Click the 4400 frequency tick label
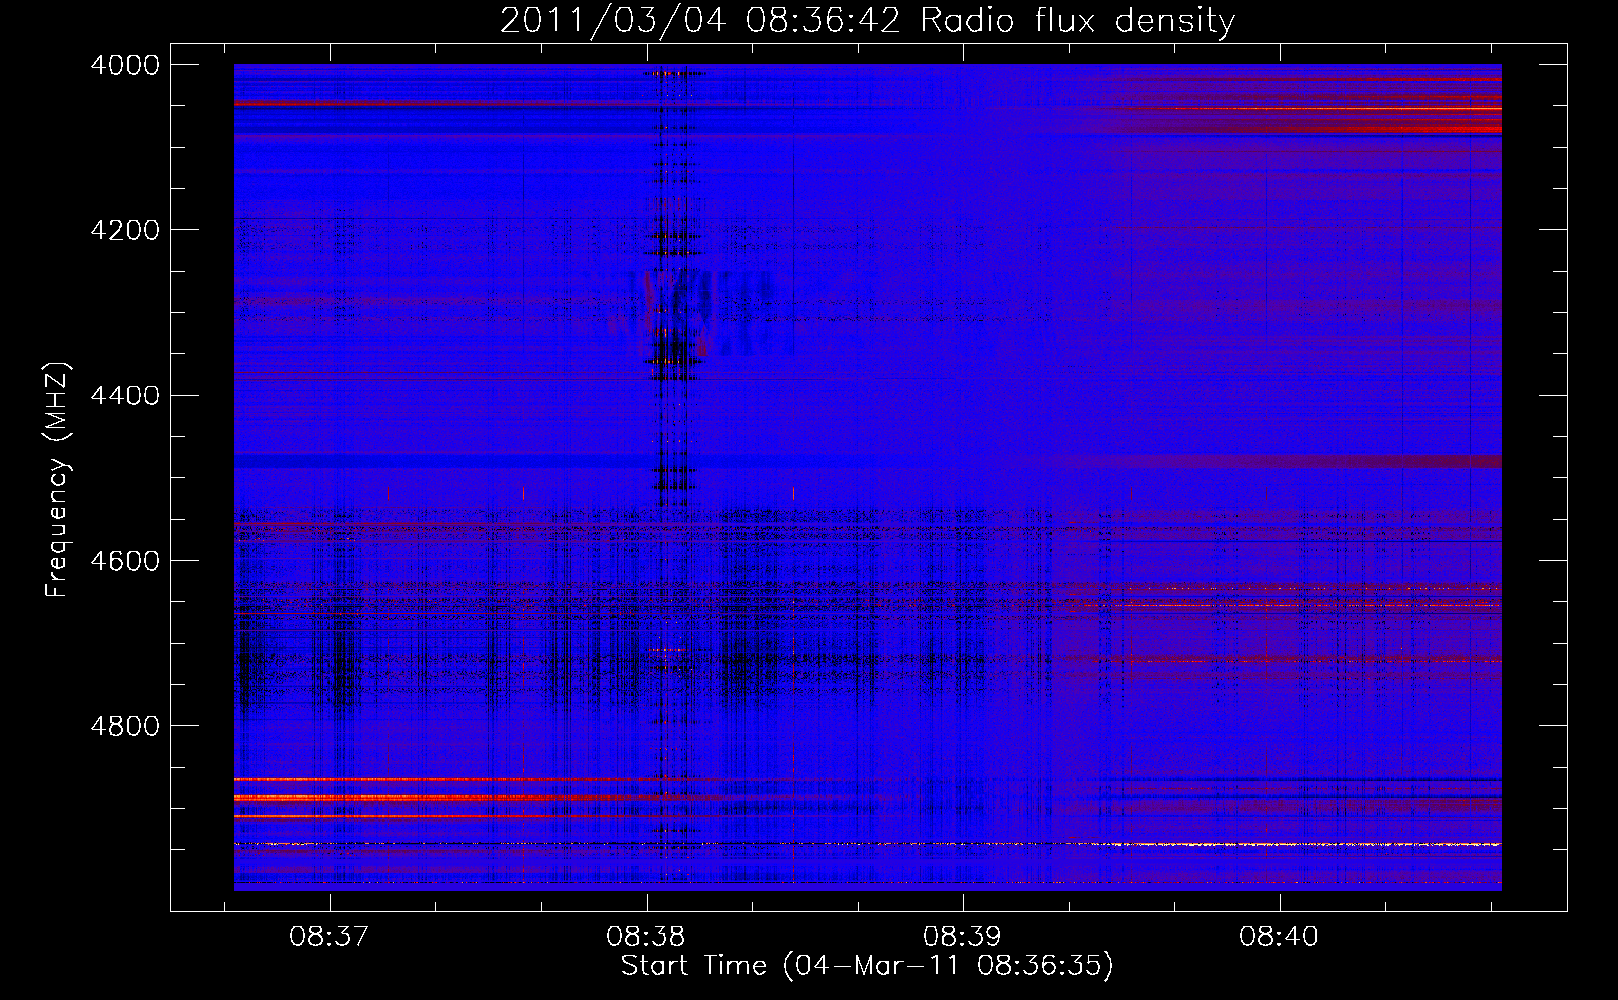Viewport: 1618px width, 1000px height. point(125,395)
